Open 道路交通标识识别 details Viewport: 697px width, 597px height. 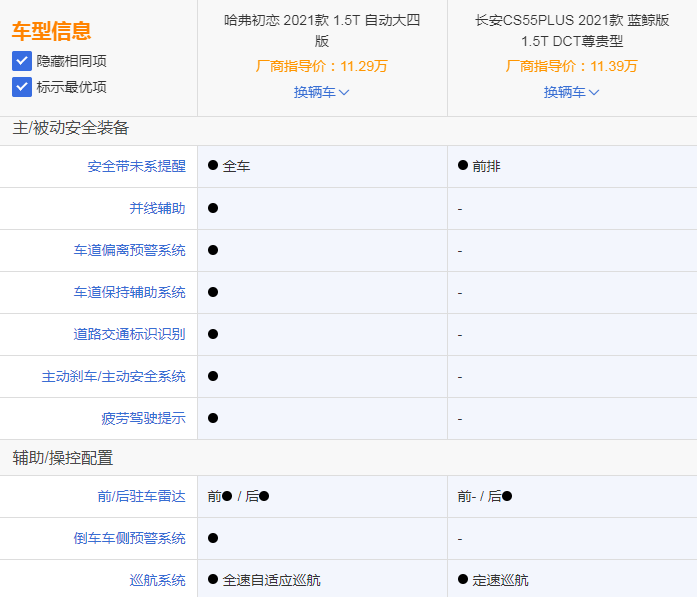pyautogui.click(x=129, y=334)
